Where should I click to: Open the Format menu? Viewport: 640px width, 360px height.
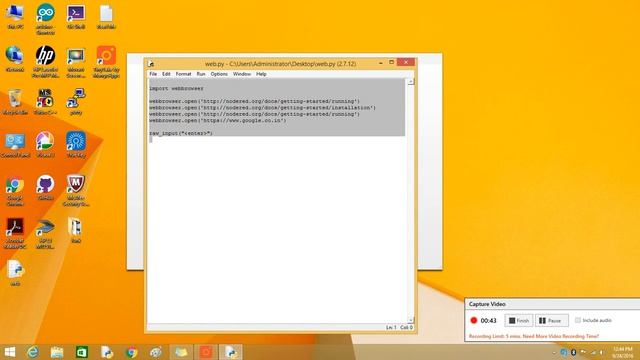pyautogui.click(x=183, y=74)
